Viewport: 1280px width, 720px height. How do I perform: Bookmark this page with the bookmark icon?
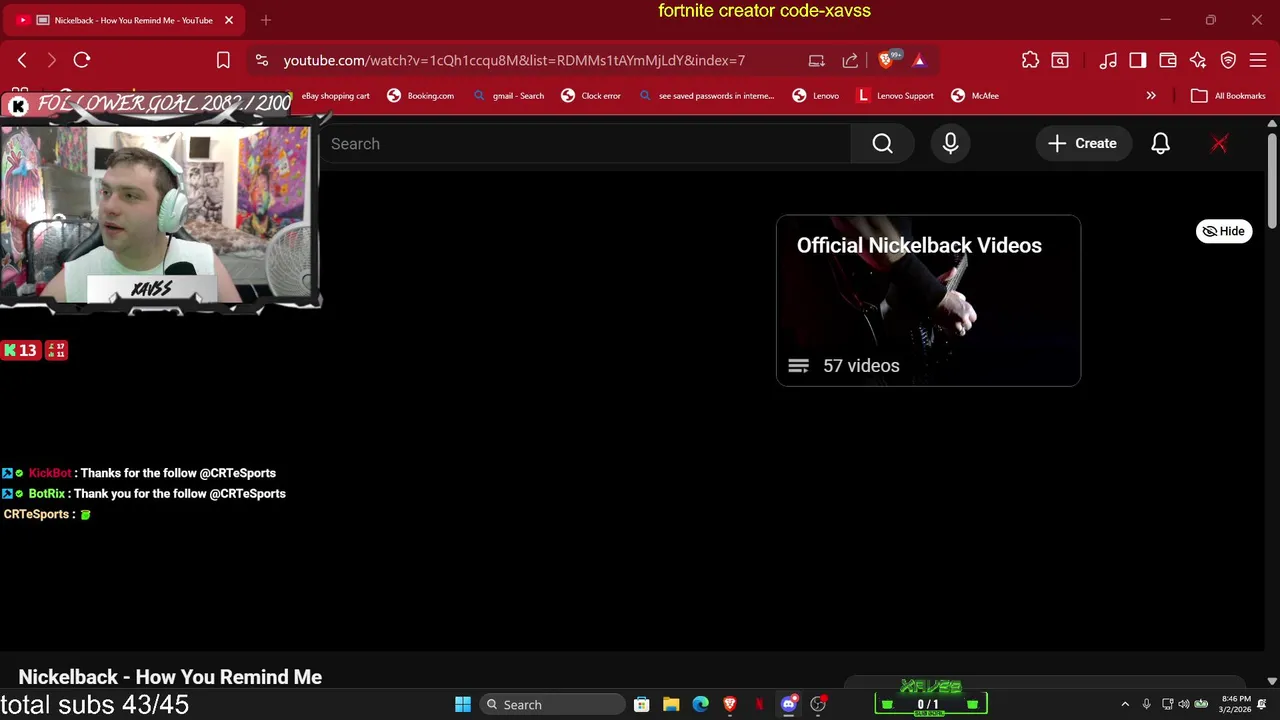[223, 60]
